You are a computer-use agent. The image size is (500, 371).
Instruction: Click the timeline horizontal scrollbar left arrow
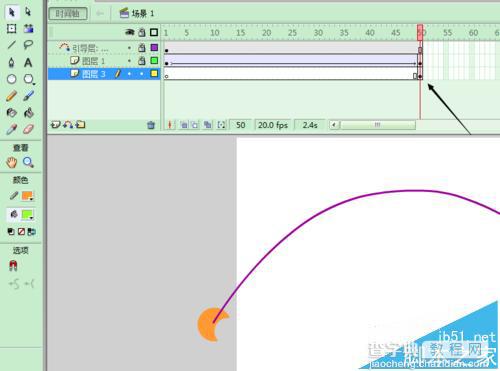(x=334, y=125)
